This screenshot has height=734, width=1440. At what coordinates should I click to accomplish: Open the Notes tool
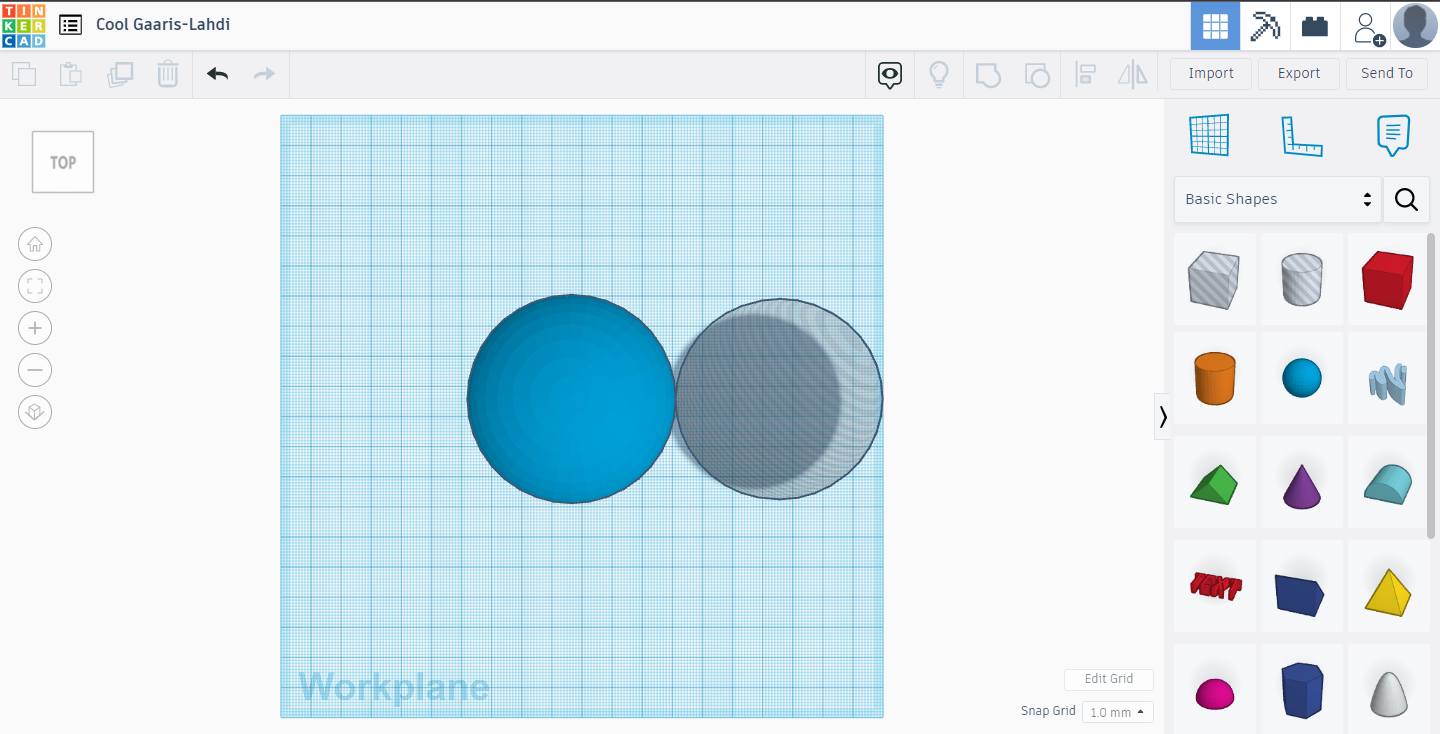pos(1392,134)
